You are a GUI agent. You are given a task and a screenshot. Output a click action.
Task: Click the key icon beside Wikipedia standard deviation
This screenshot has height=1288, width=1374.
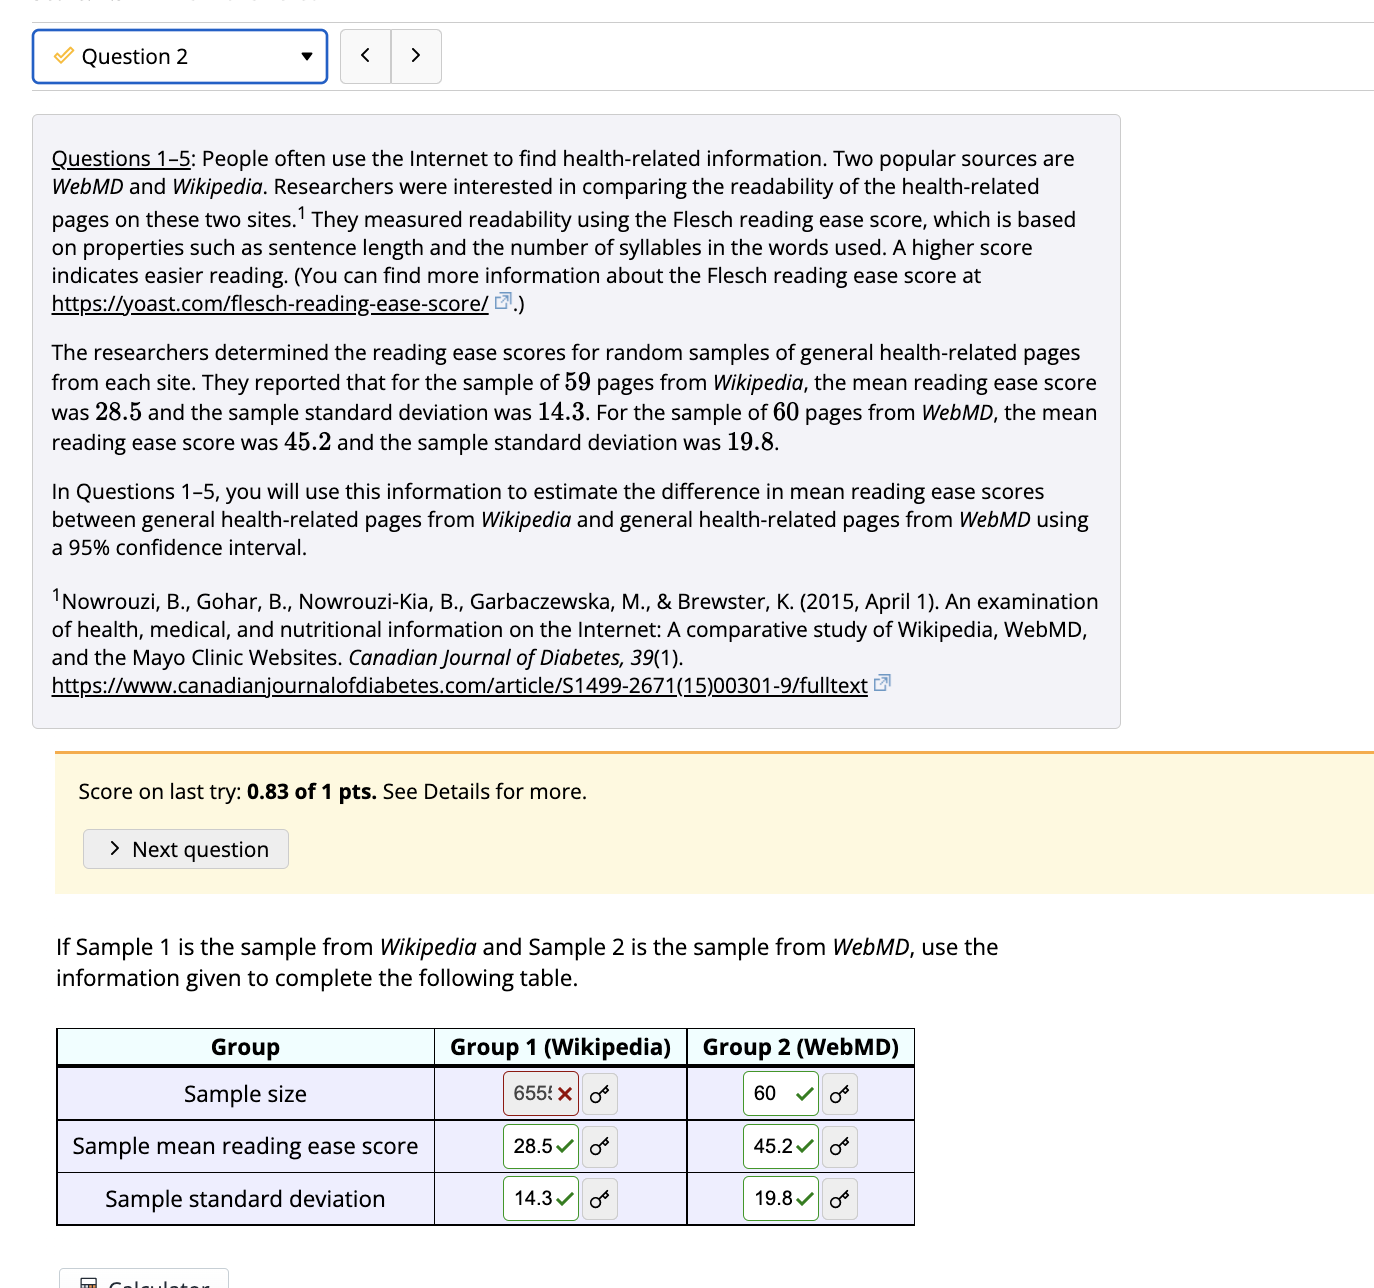point(599,1198)
